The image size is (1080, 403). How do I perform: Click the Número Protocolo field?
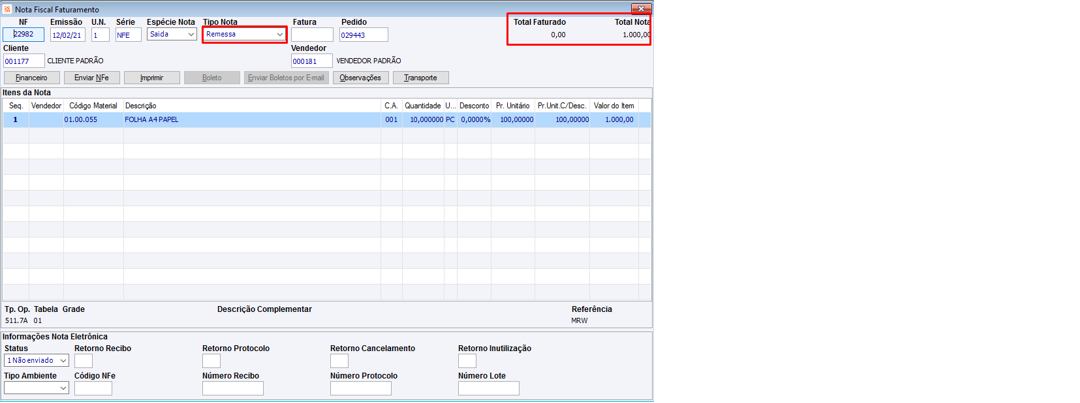point(361,389)
